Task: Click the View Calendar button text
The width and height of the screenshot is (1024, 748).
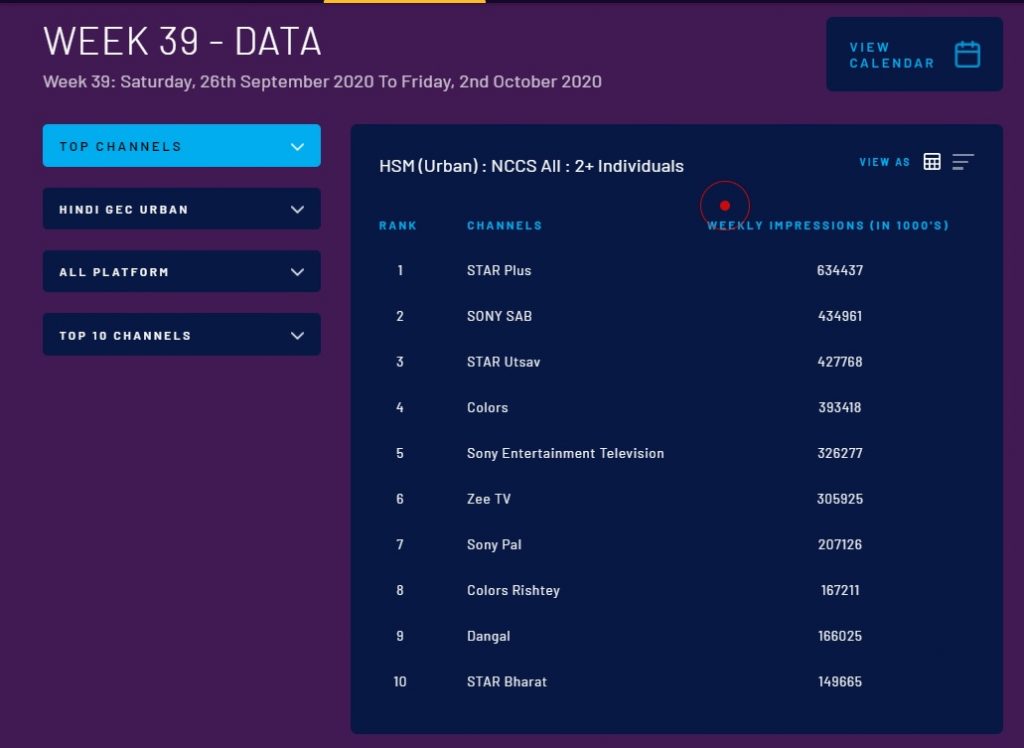Action: 891,55
